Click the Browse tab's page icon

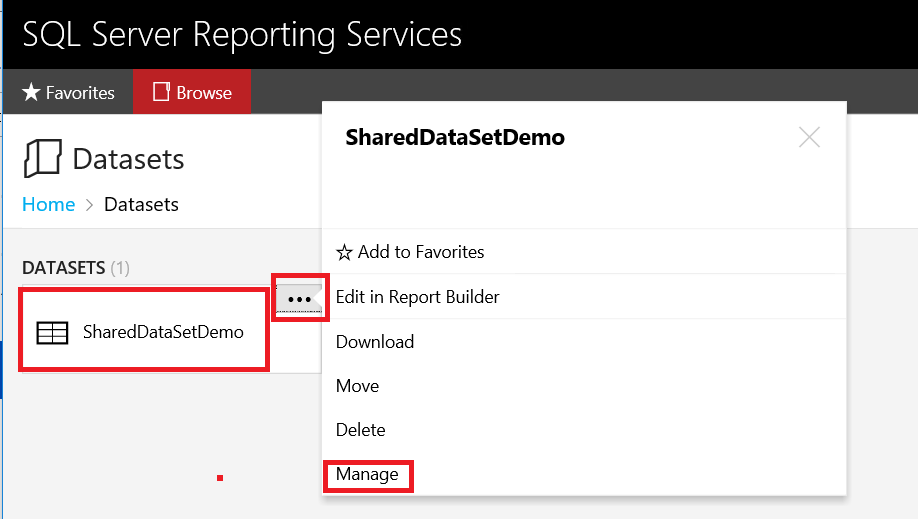pyautogui.click(x=160, y=93)
